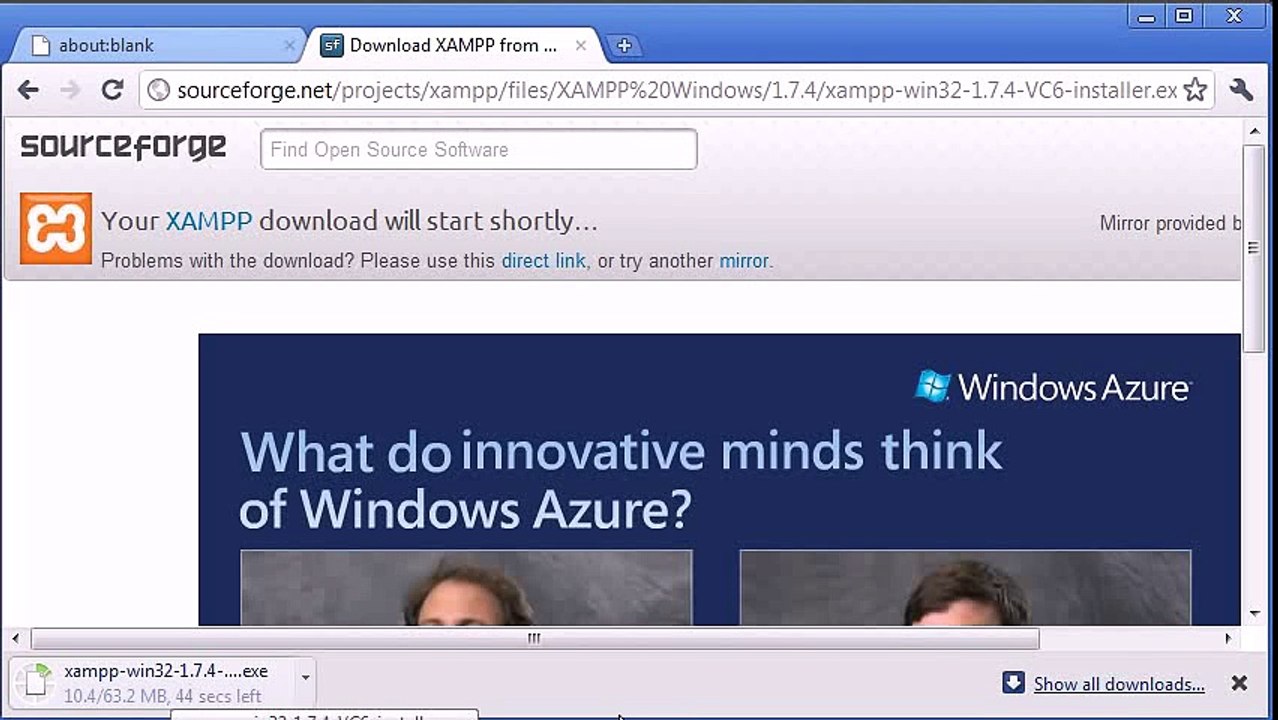Close the about:blank tab

pos(289,45)
